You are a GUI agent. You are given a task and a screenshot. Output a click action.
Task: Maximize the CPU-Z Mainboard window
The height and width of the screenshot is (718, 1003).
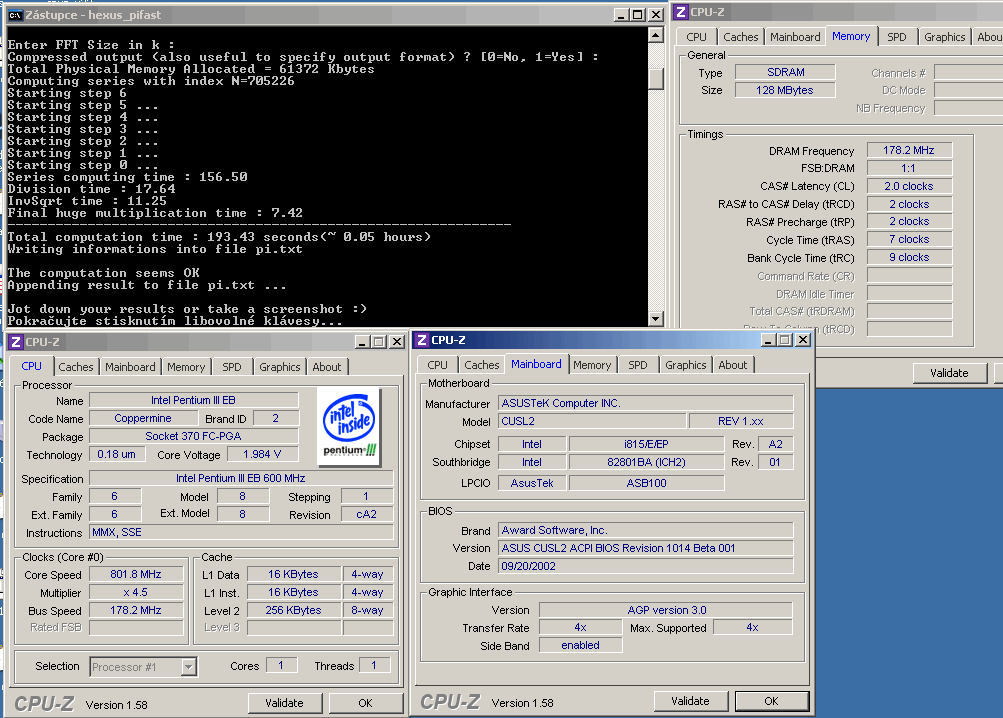point(785,340)
